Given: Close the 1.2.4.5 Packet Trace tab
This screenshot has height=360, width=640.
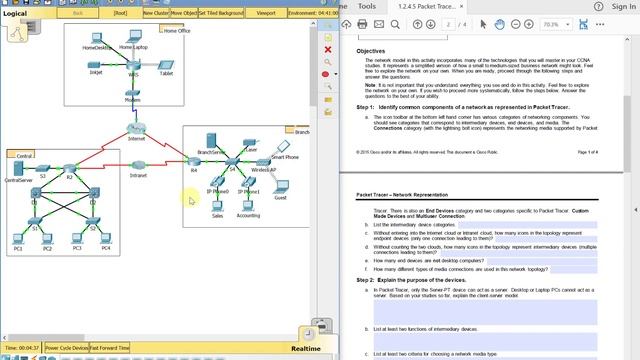Looking at the screenshot, I should tap(462, 7).
